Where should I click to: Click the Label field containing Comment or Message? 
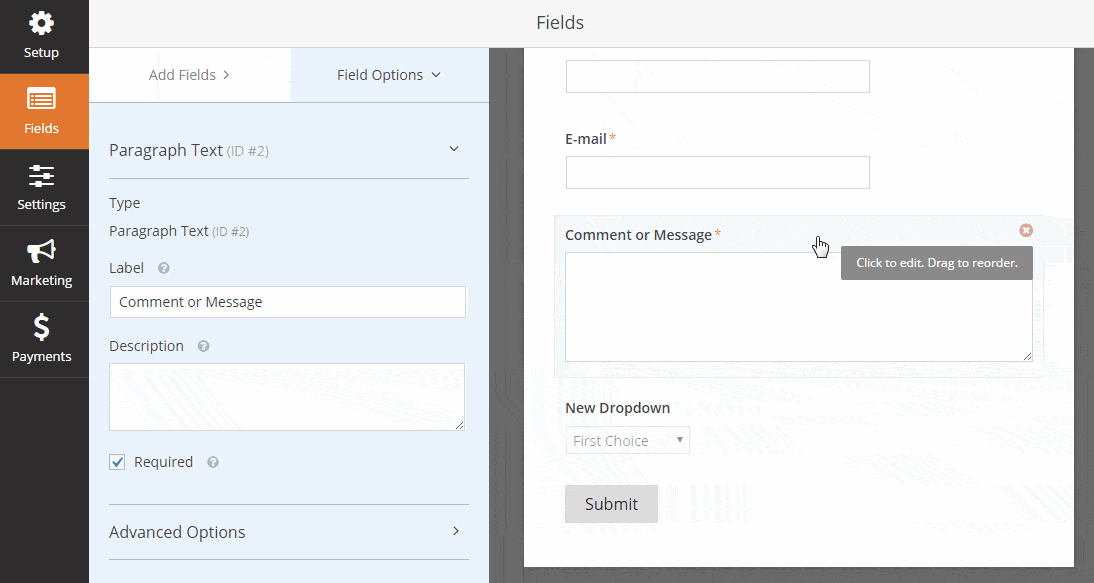pyautogui.click(x=287, y=302)
